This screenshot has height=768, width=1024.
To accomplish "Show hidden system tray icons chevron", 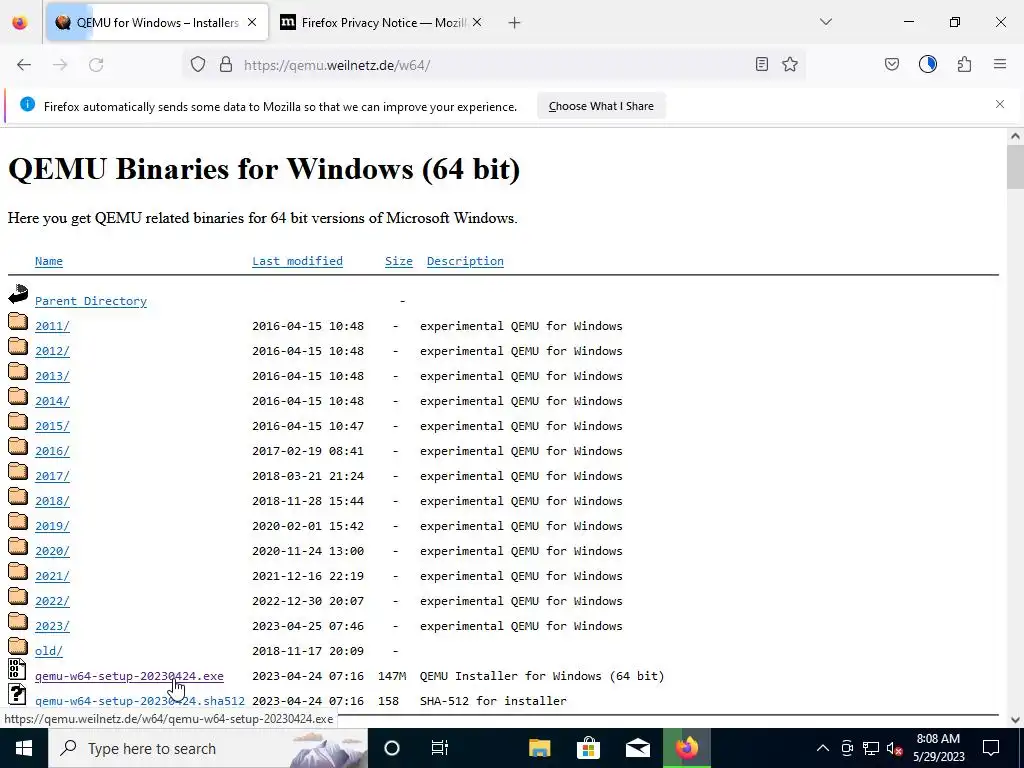I will click(x=823, y=748).
